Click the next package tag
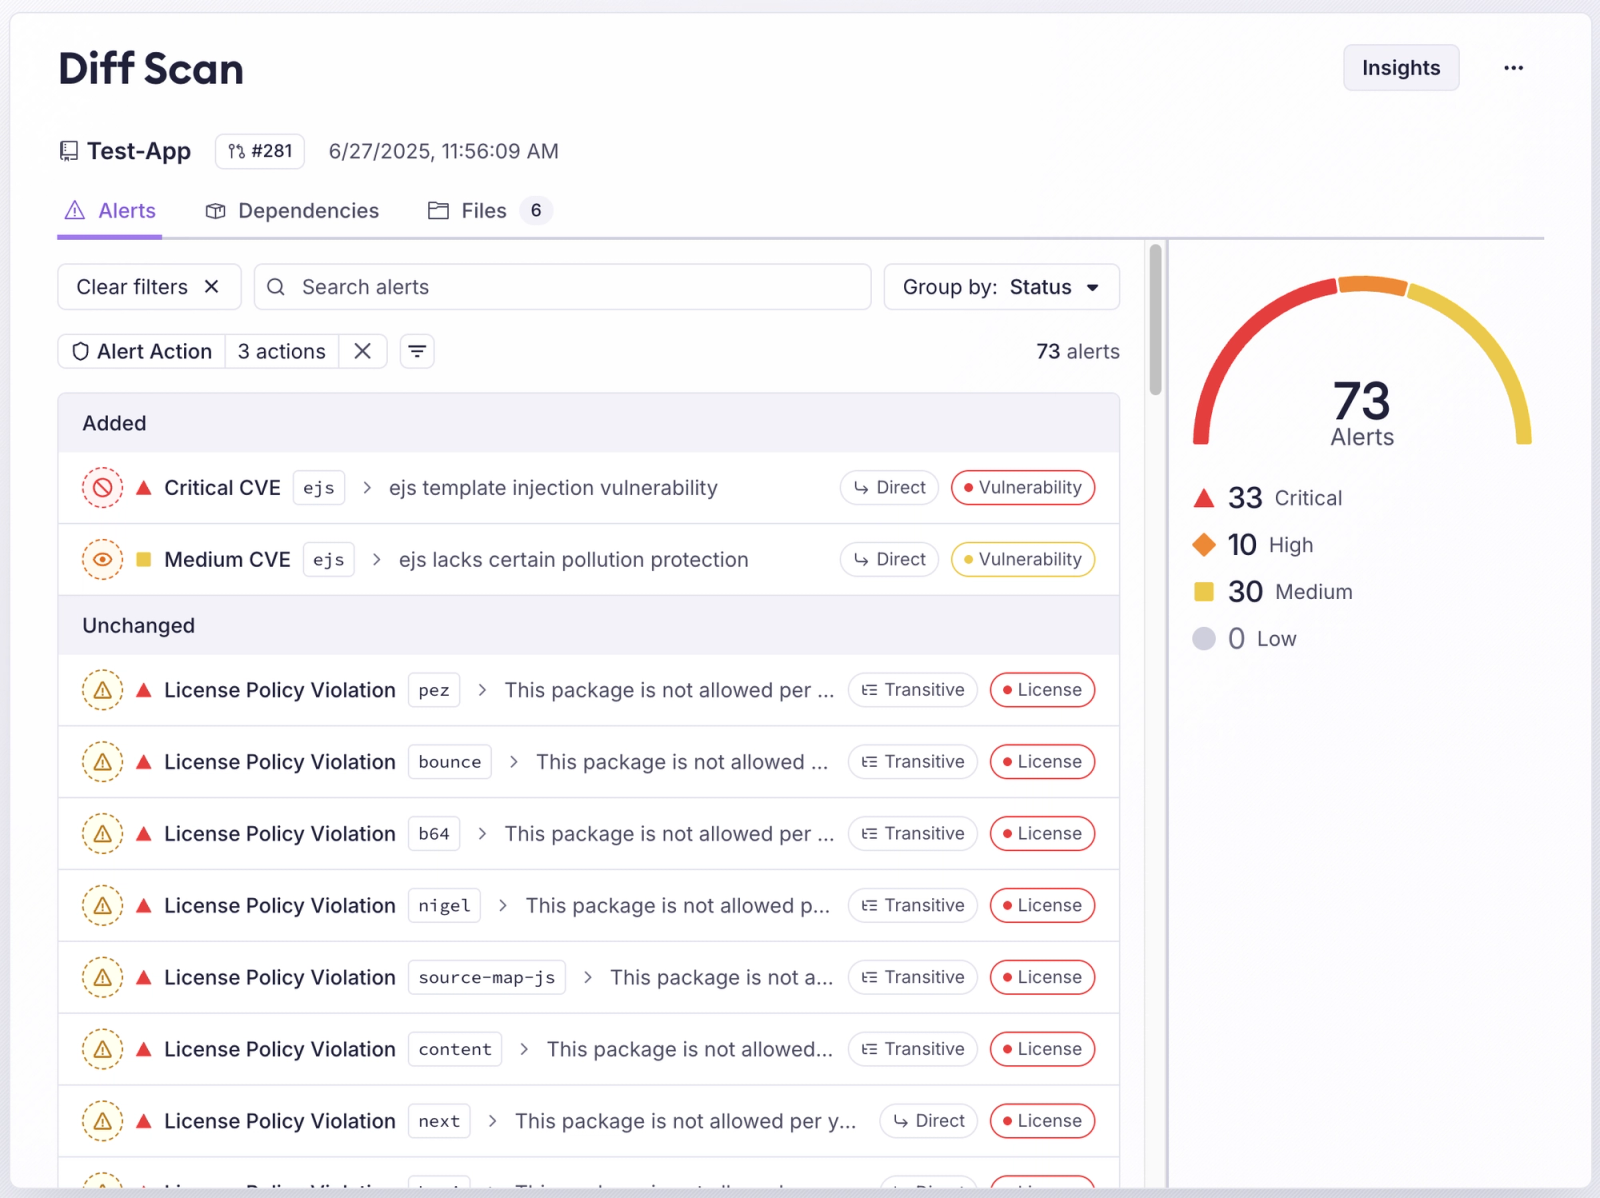Viewport: 1600px width, 1198px height. 439,1122
